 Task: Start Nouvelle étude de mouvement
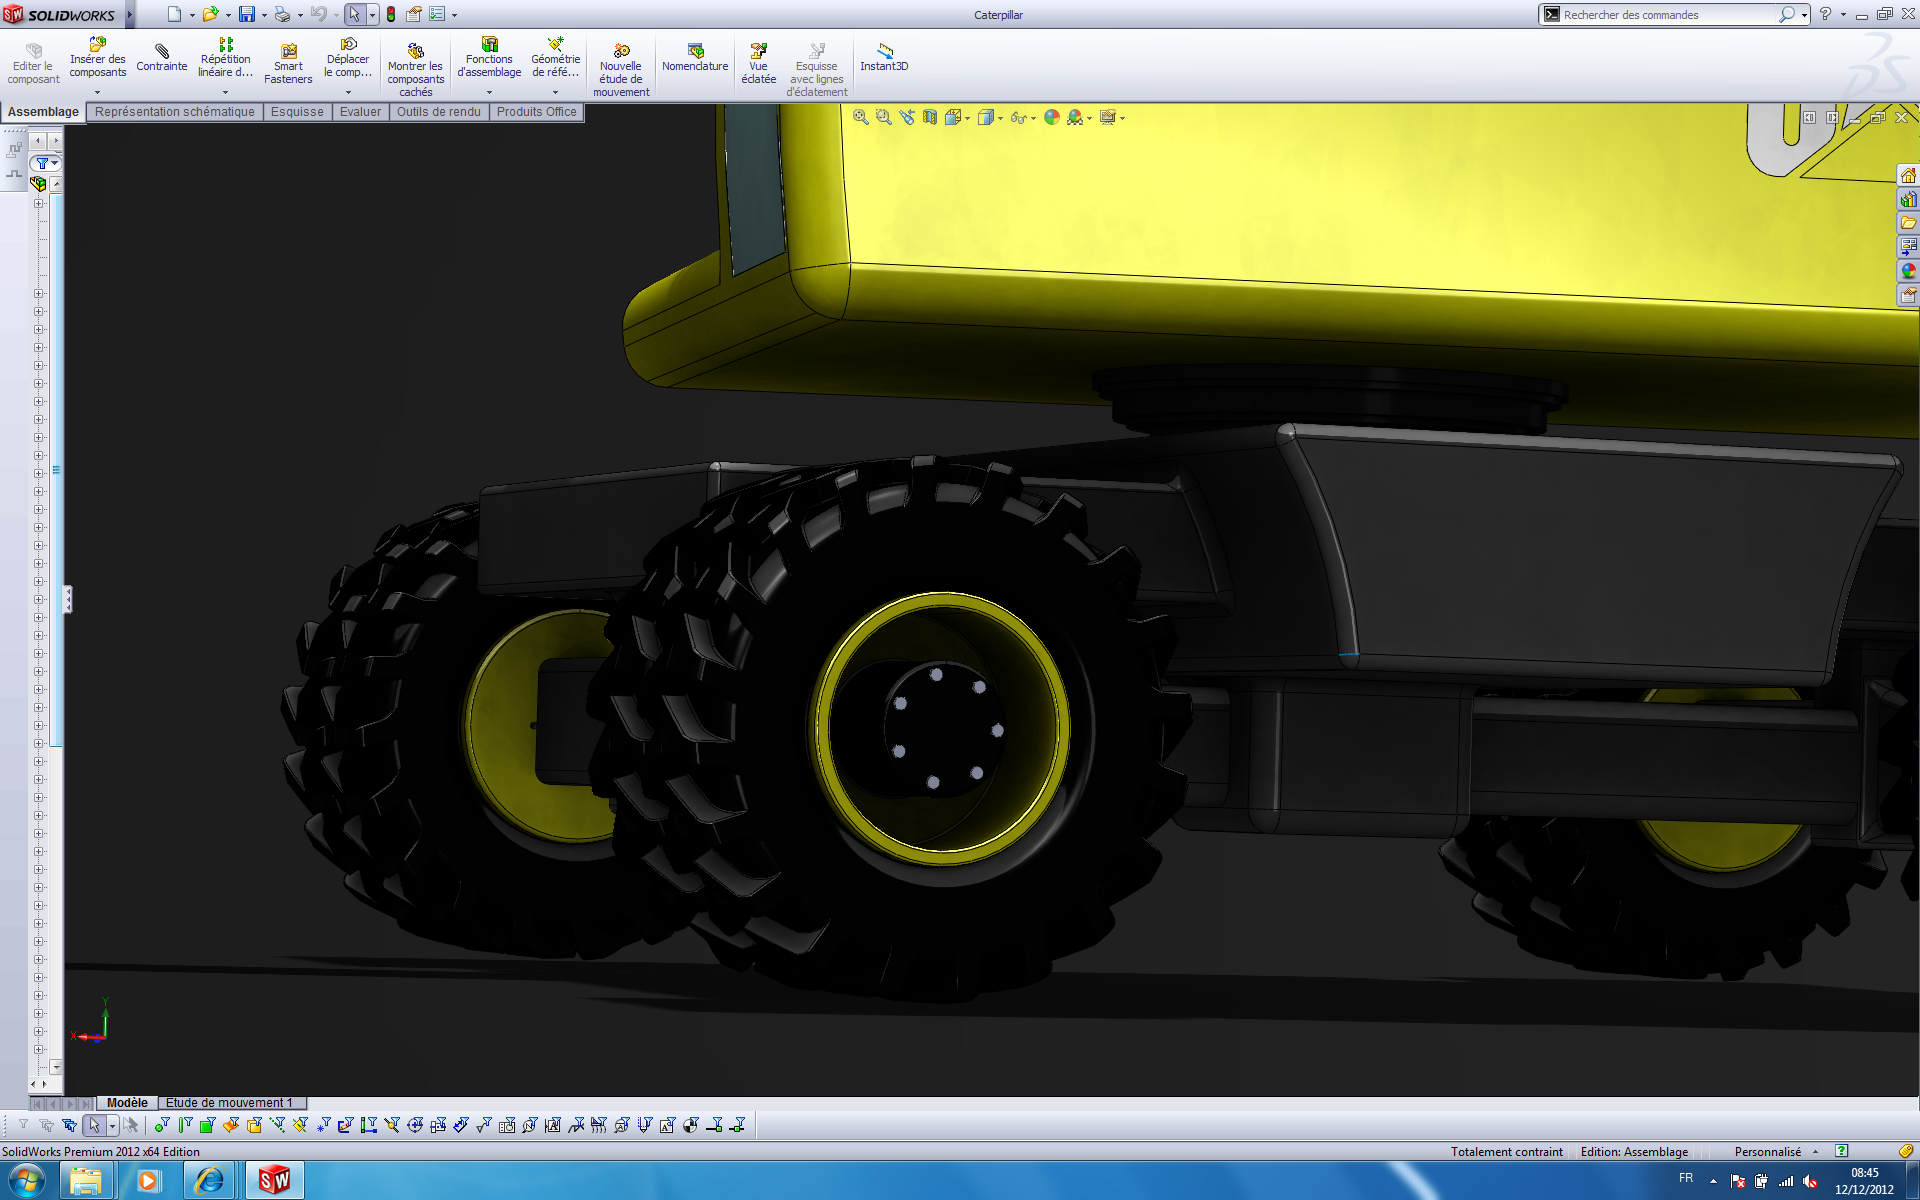tap(621, 70)
